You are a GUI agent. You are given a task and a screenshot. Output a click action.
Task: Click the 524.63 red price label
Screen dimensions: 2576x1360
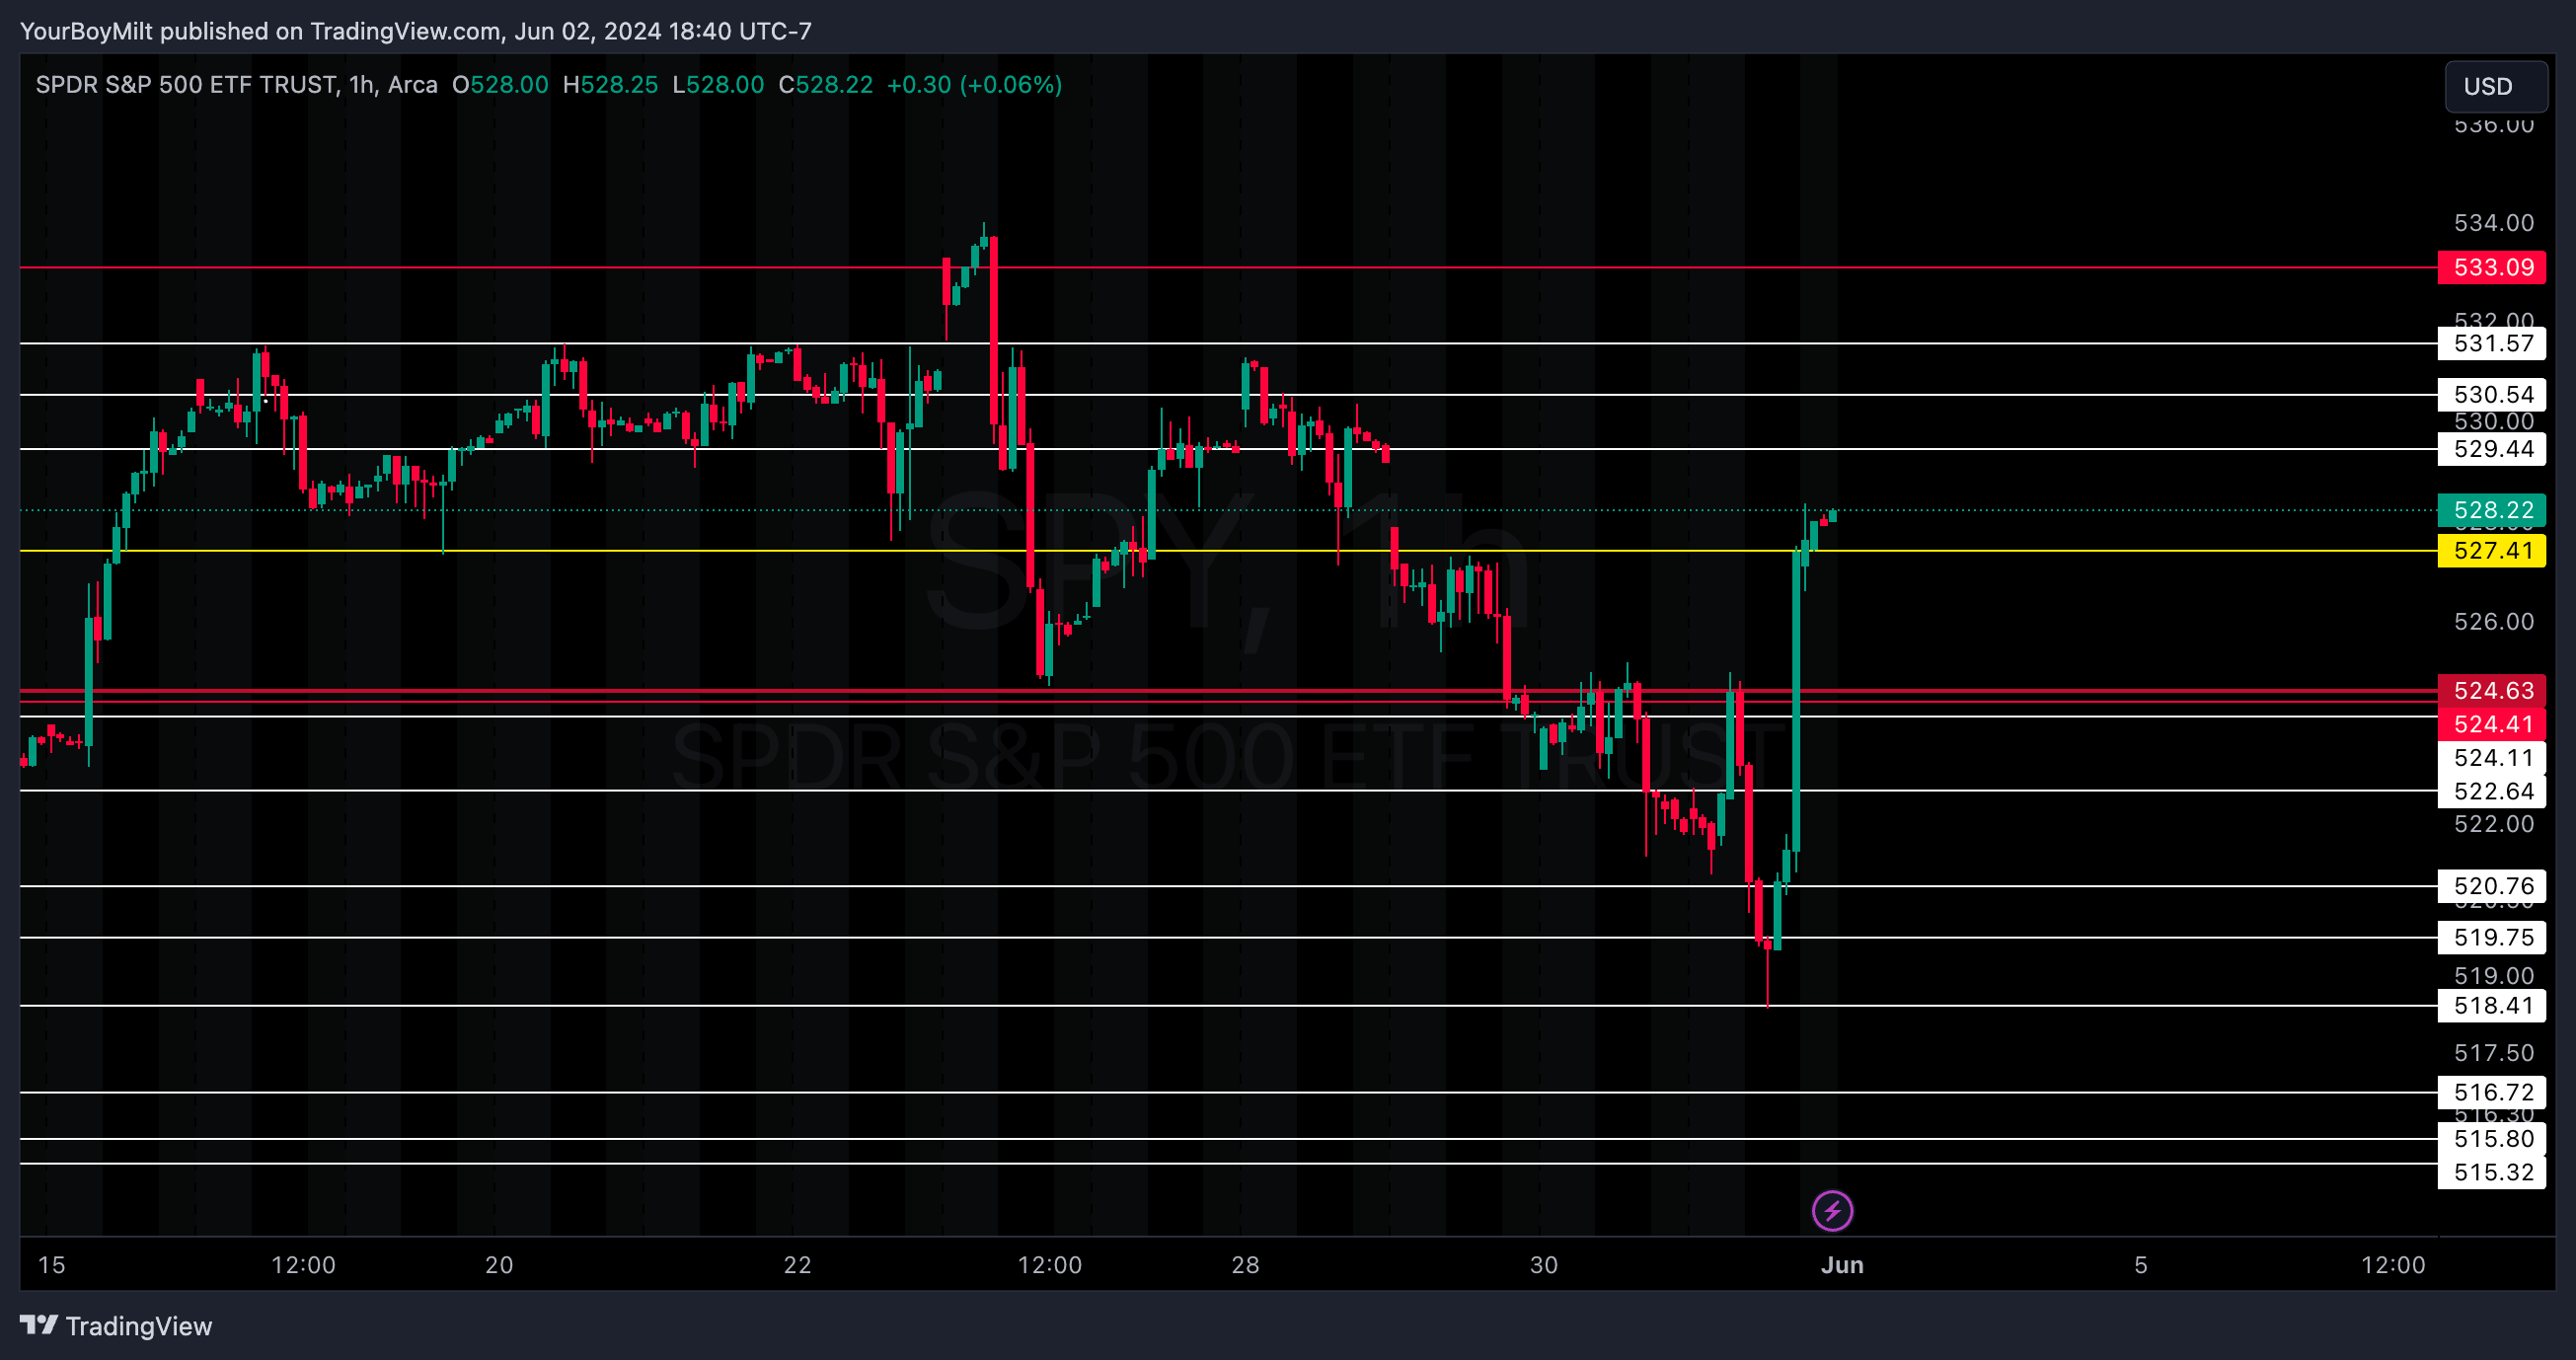point(2492,690)
